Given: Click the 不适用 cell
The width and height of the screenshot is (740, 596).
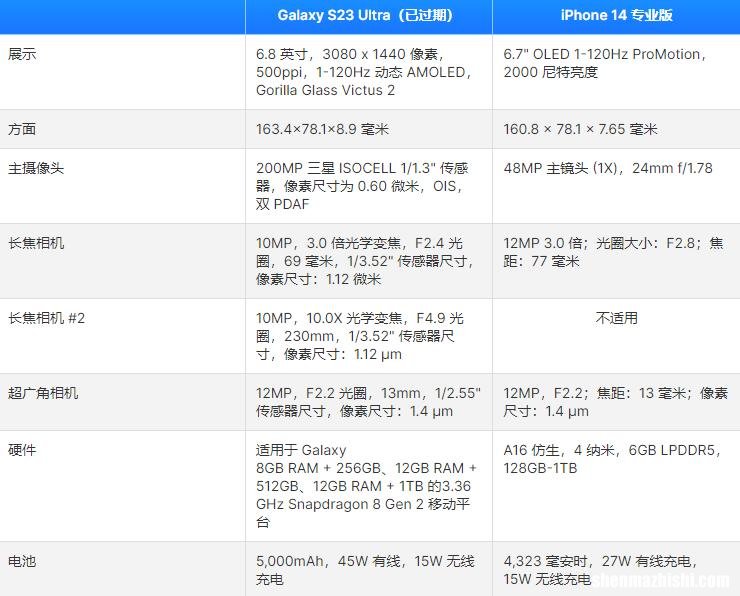Looking at the screenshot, I should (x=616, y=336).
